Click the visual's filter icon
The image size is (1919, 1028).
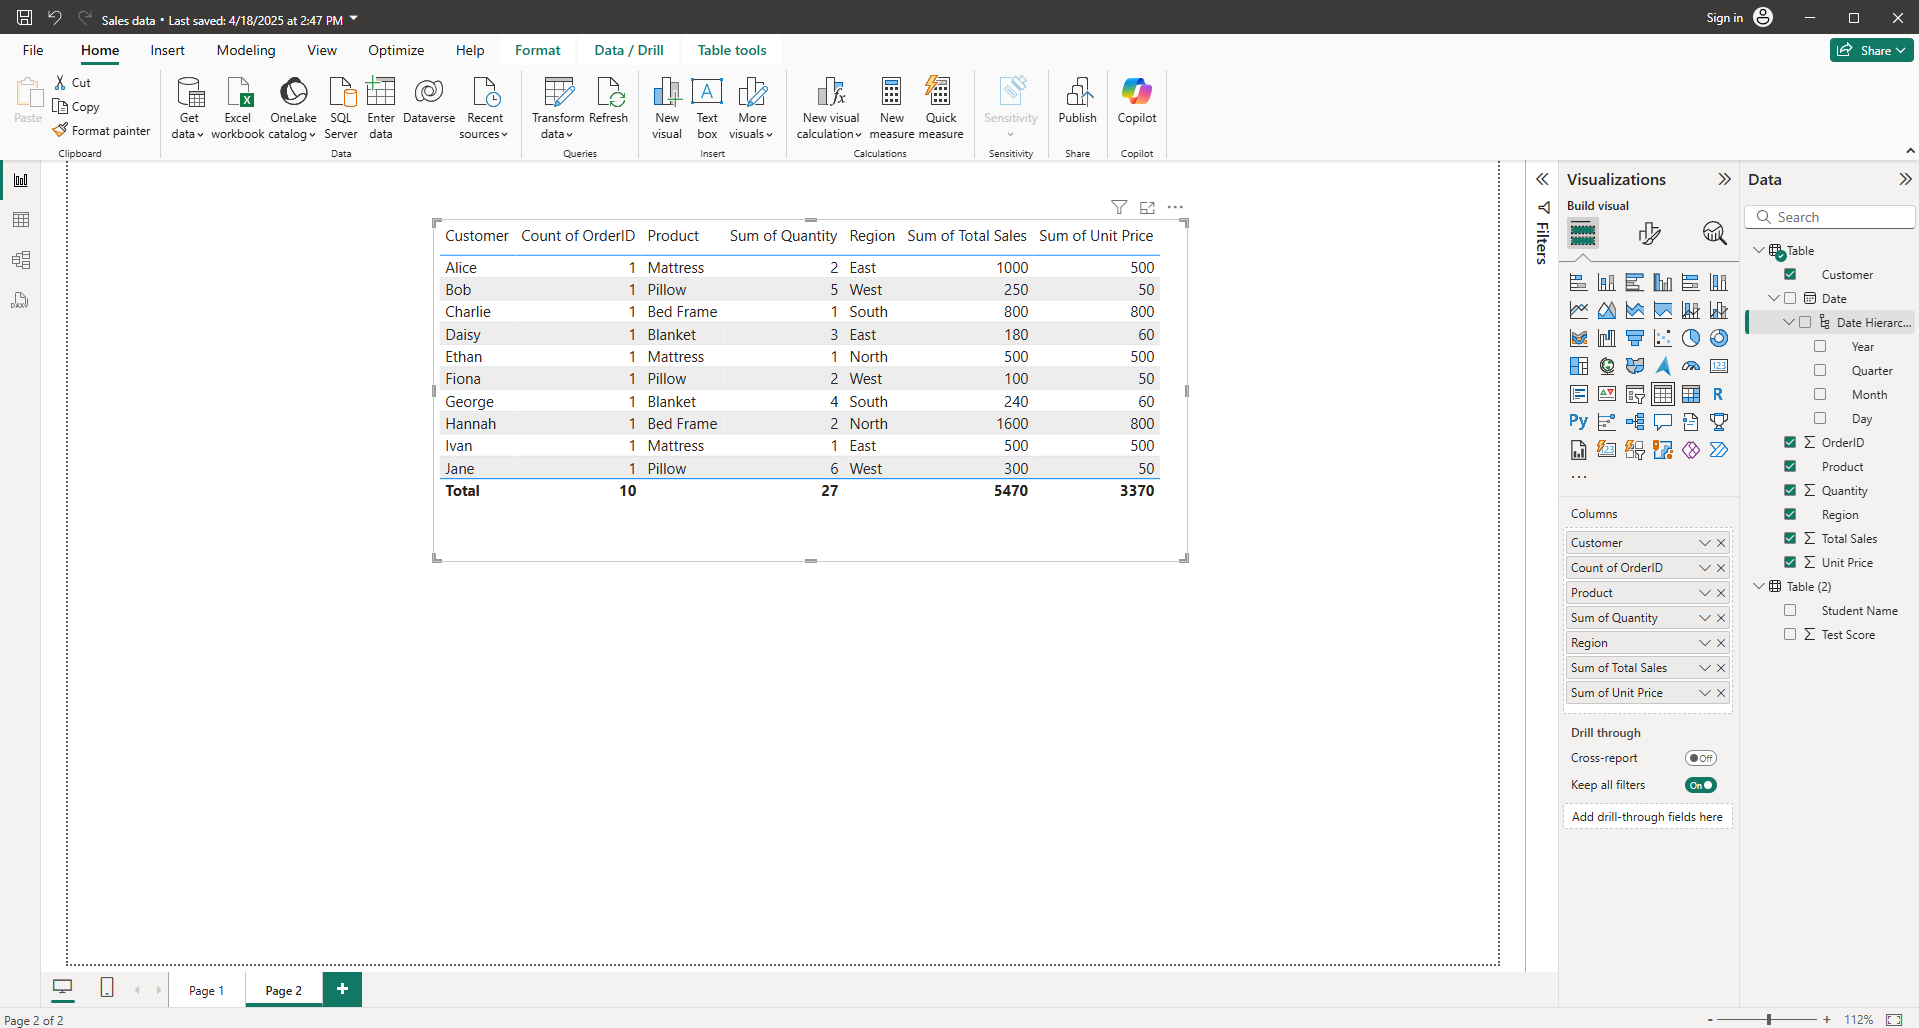[x=1119, y=207]
